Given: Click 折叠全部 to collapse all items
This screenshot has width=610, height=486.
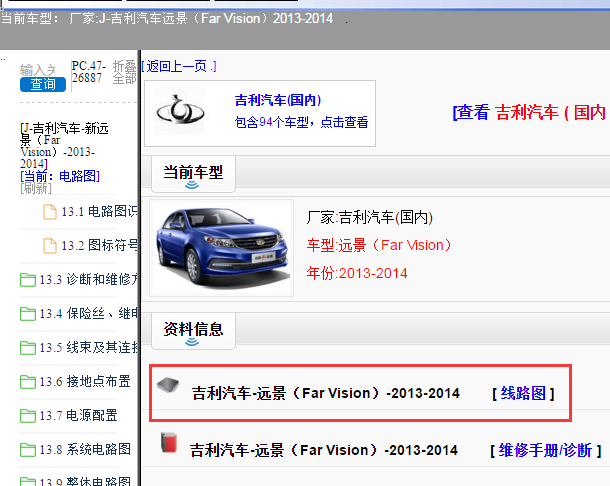Looking at the screenshot, I should tap(124, 72).
